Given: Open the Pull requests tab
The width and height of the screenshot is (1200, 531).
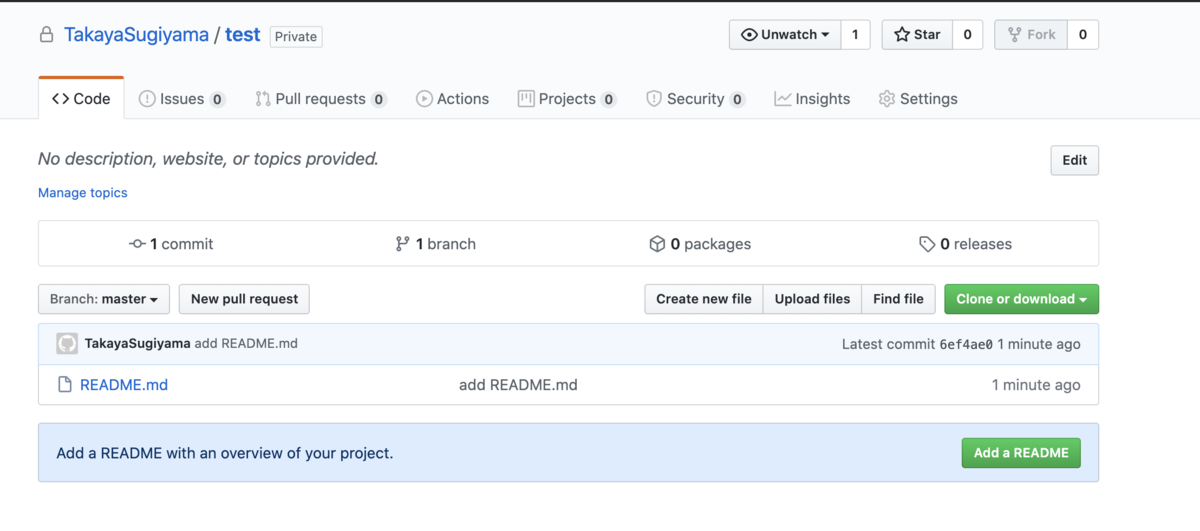Looking at the screenshot, I should 321,98.
